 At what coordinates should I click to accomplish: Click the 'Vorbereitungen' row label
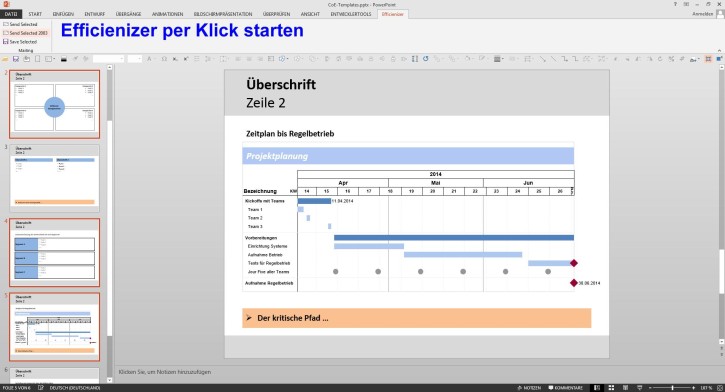[261, 238]
